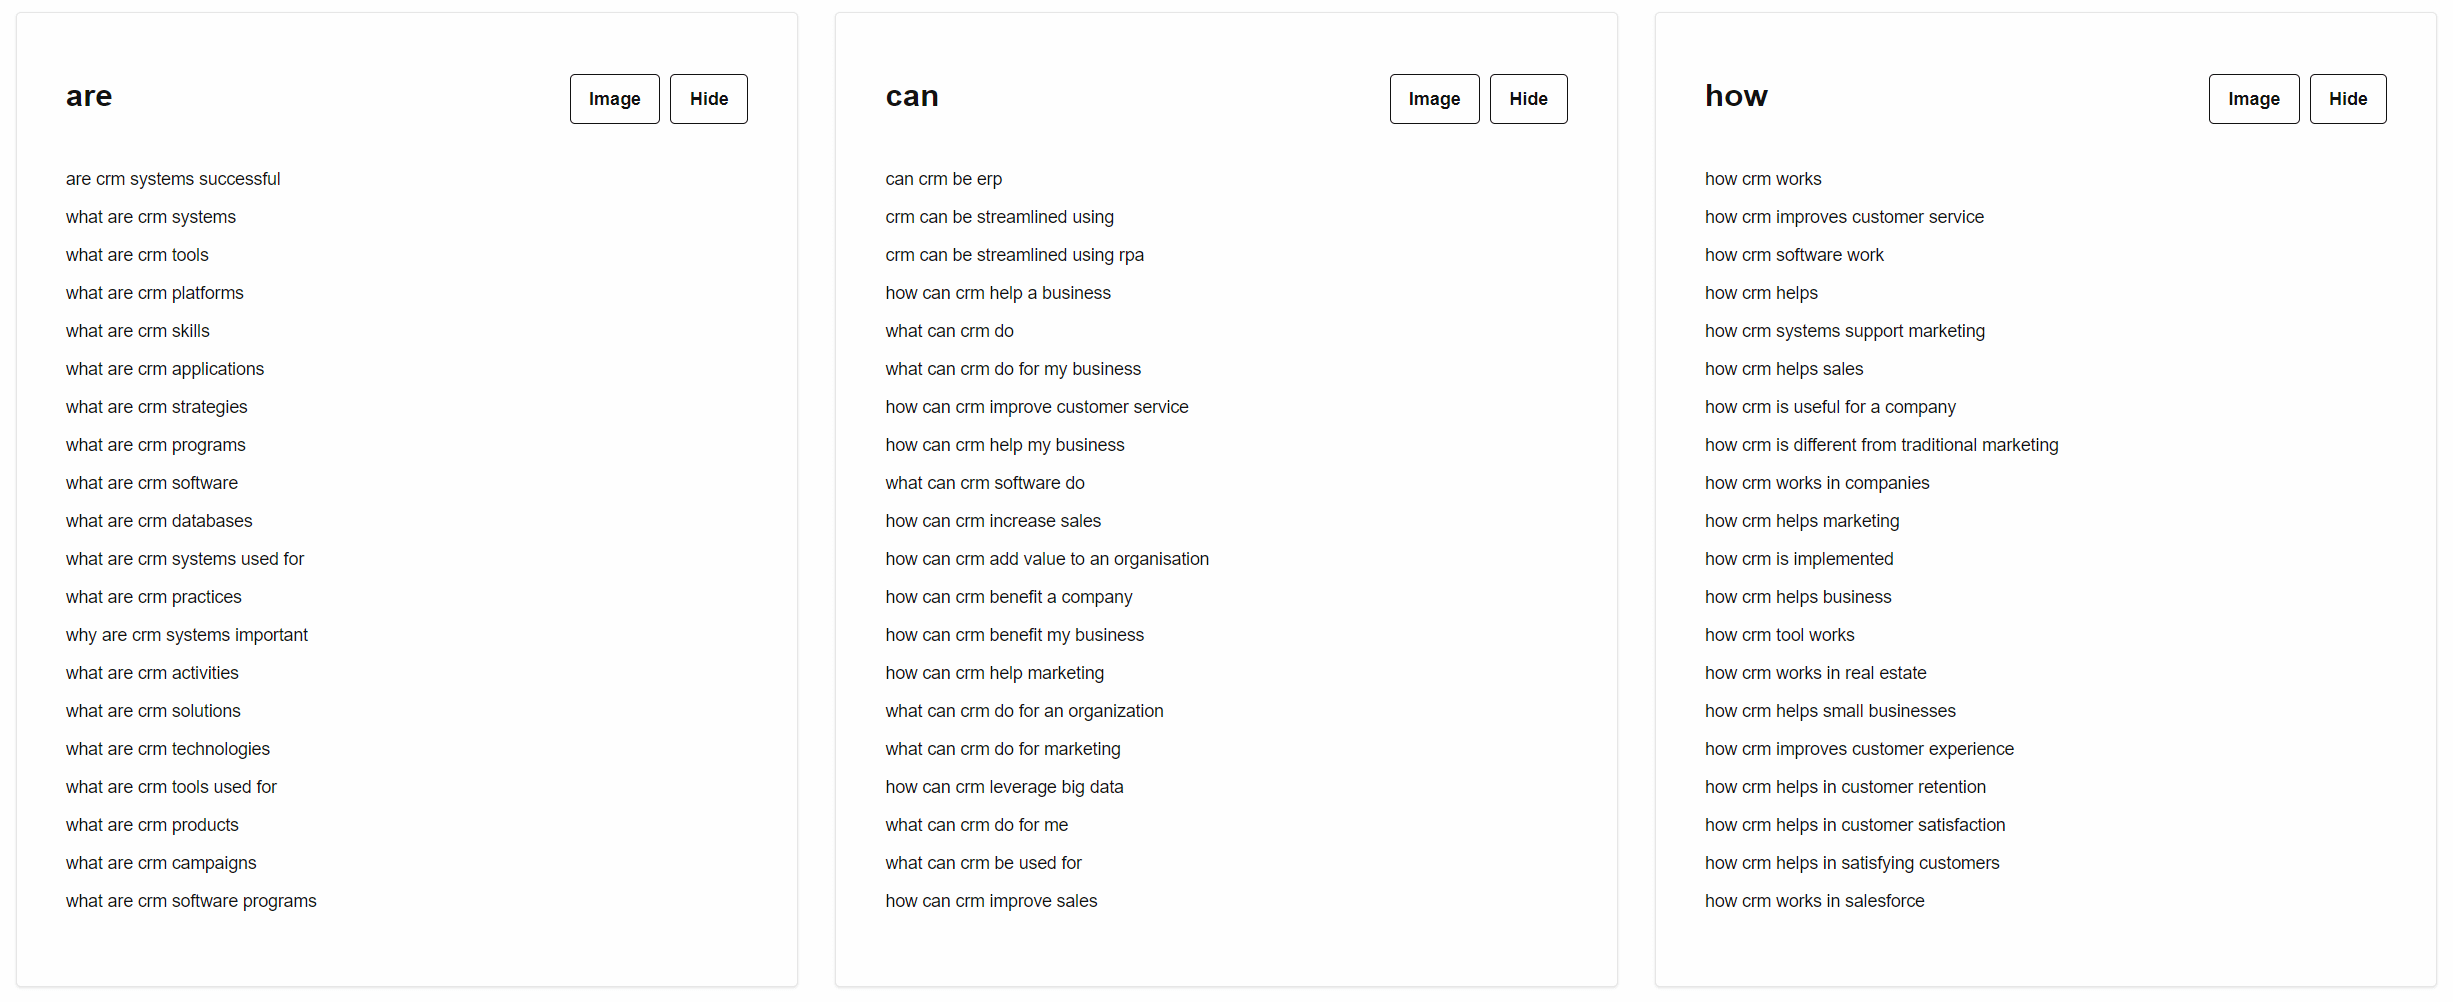The height and width of the screenshot is (1002, 2453).
Task: Click Image button in the 'how' card
Action: click(2254, 99)
